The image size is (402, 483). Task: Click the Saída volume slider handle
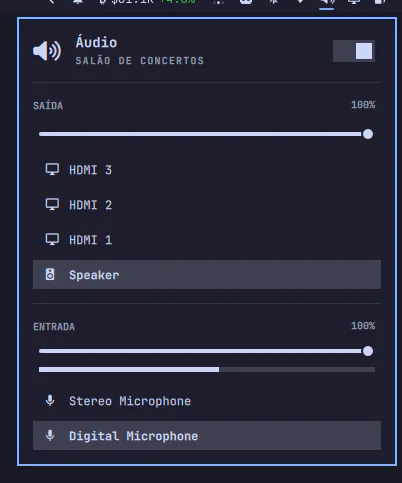tap(368, 134)
